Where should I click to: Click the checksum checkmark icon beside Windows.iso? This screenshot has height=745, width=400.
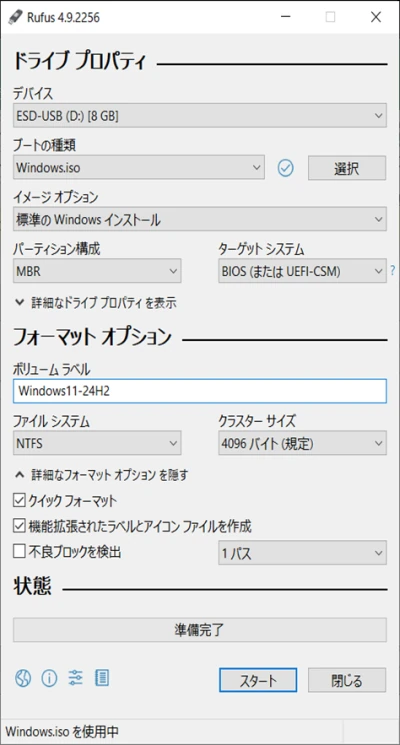pyautogui.click(x=286, y=168)
